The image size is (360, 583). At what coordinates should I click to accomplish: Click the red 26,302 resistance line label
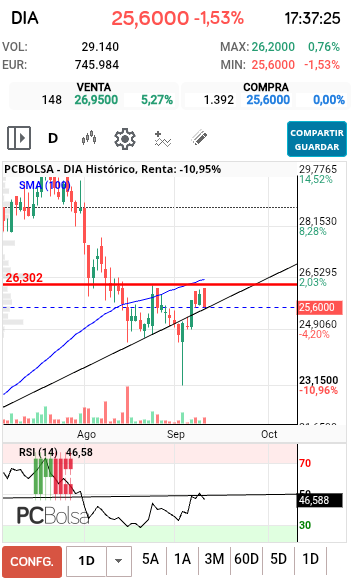tap(24, 277)
